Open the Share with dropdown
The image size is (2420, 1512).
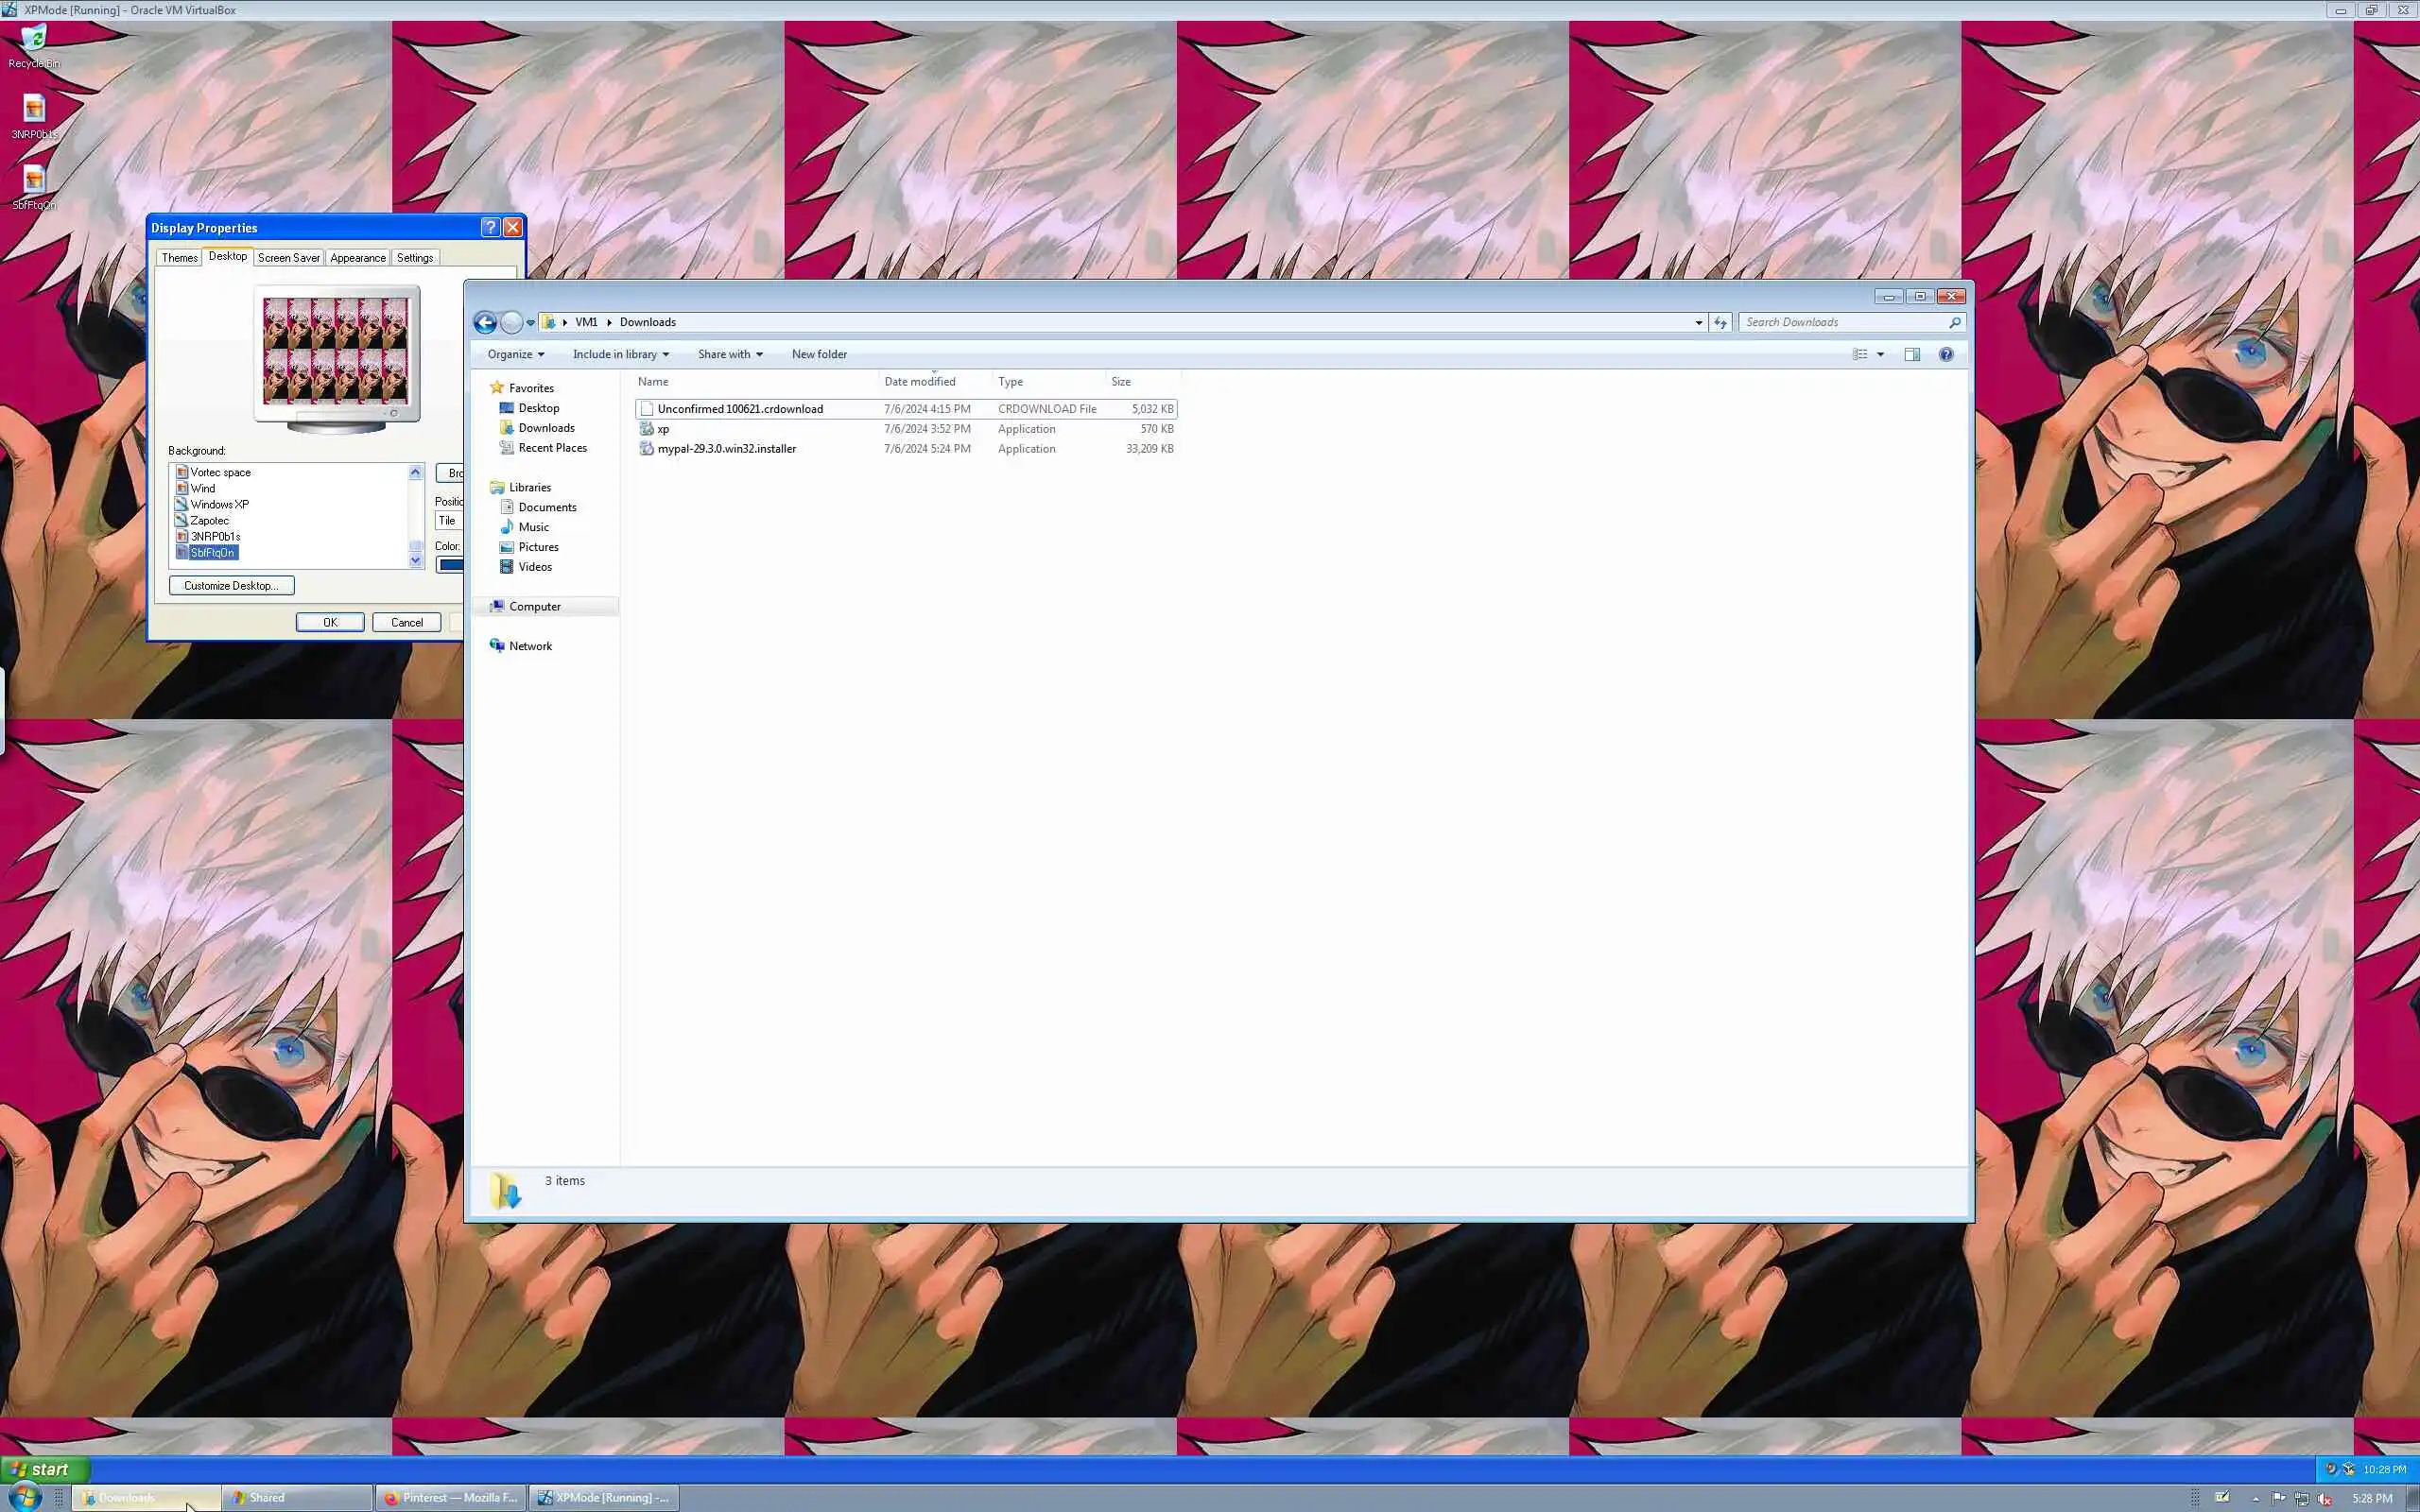730,354
